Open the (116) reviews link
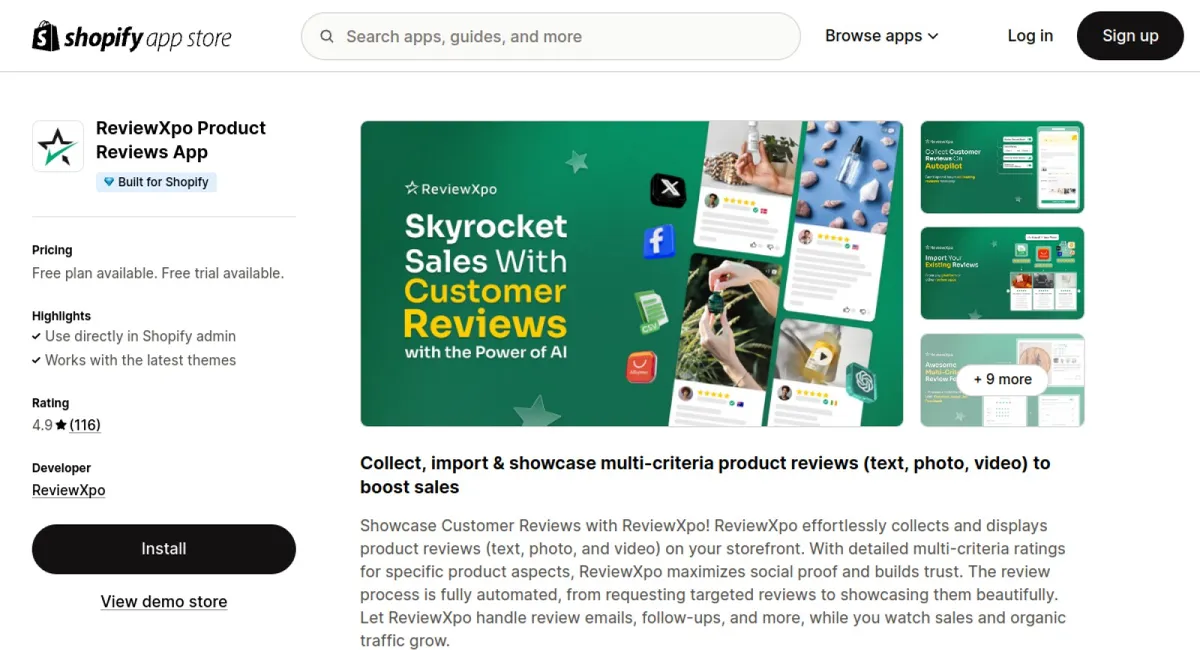1200x650 pixels. point(85,425)
